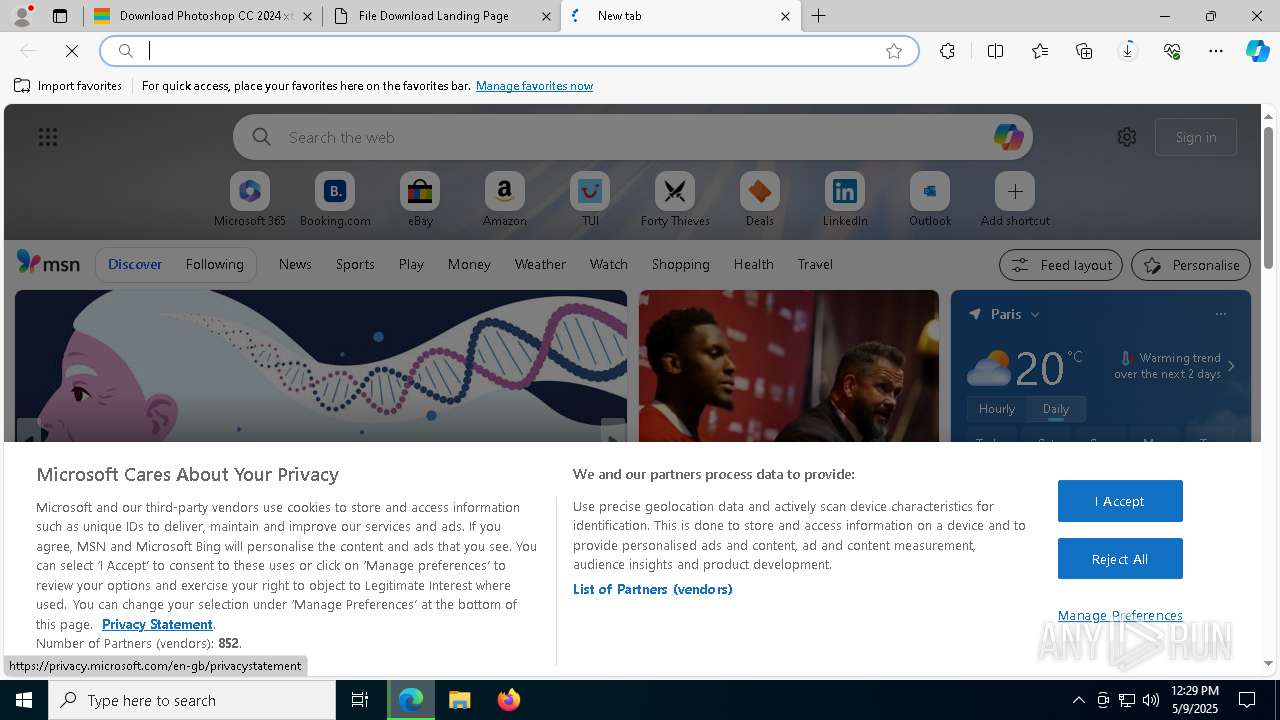The image size is (1280, 720).
Task: Open Manage Preferences link
Action: click(1120, 615)
